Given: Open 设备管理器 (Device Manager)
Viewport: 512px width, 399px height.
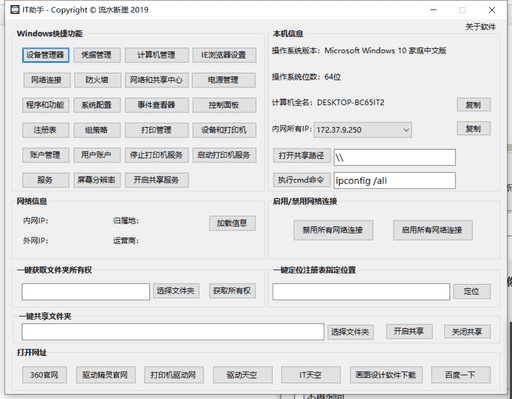Looking at the screenshot, I should 46,55.
